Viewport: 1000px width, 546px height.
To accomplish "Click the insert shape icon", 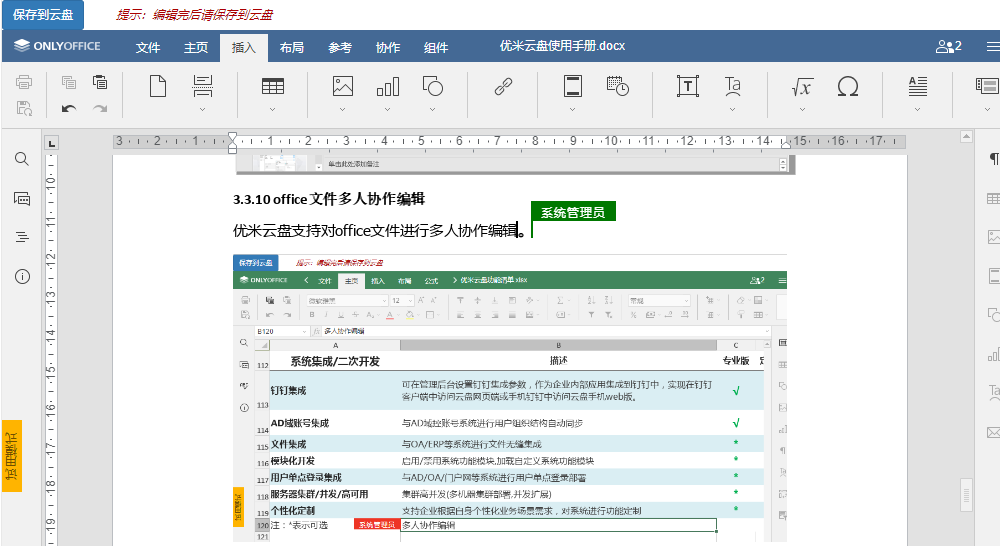I will [432, 86].
